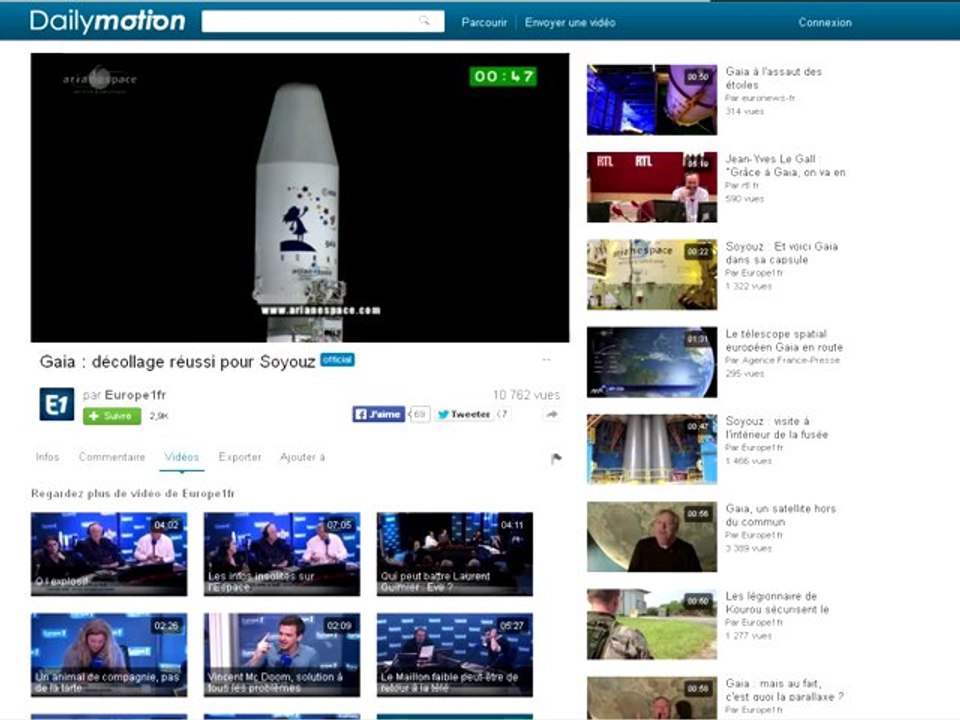This screenshot has height=720, width=960.
Task: Click title Soyouz : Et voici Gaia
Action: (x=782, y=253)
